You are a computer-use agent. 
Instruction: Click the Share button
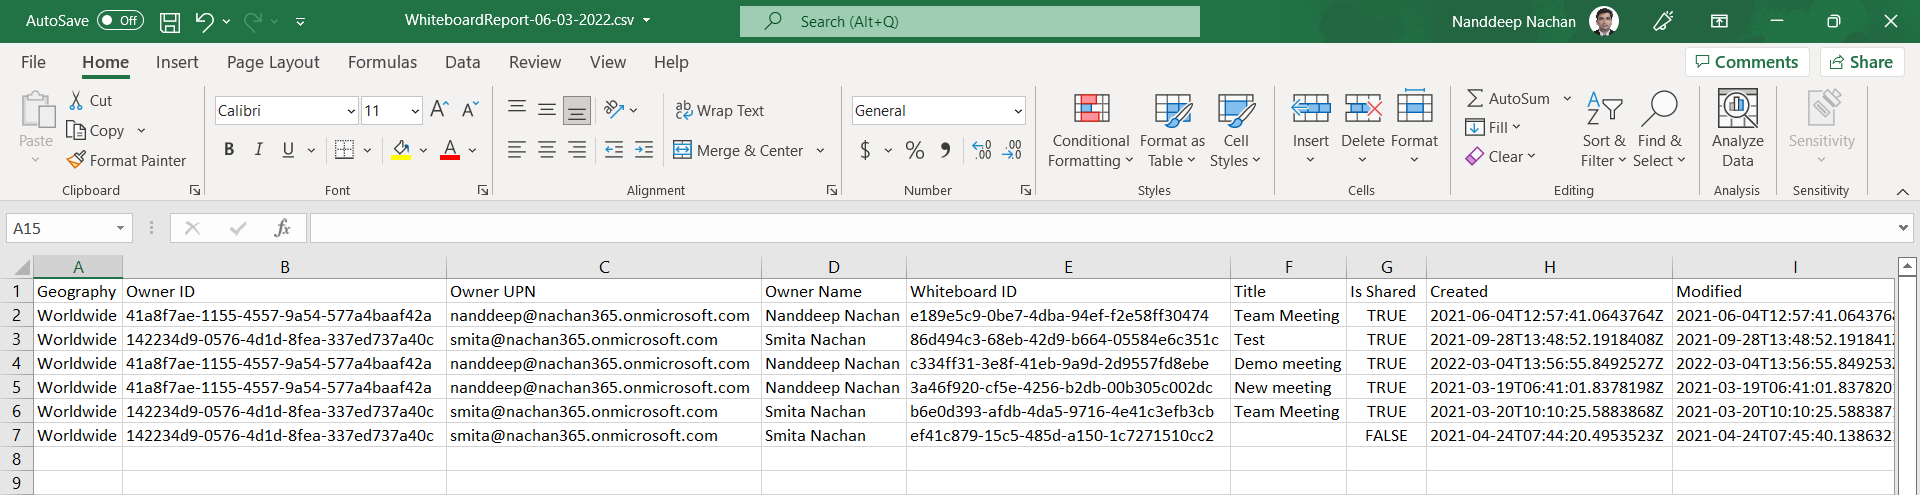1861,62
